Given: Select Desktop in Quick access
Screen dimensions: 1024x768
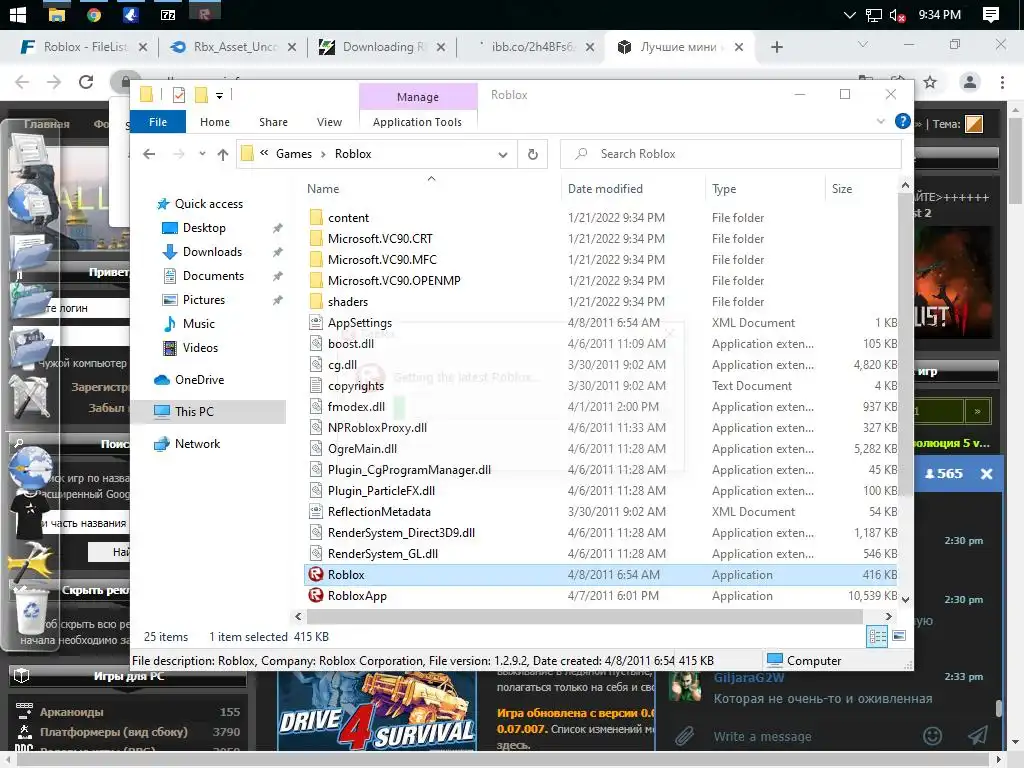Looking at the screenshot, I should click(204, 228).
